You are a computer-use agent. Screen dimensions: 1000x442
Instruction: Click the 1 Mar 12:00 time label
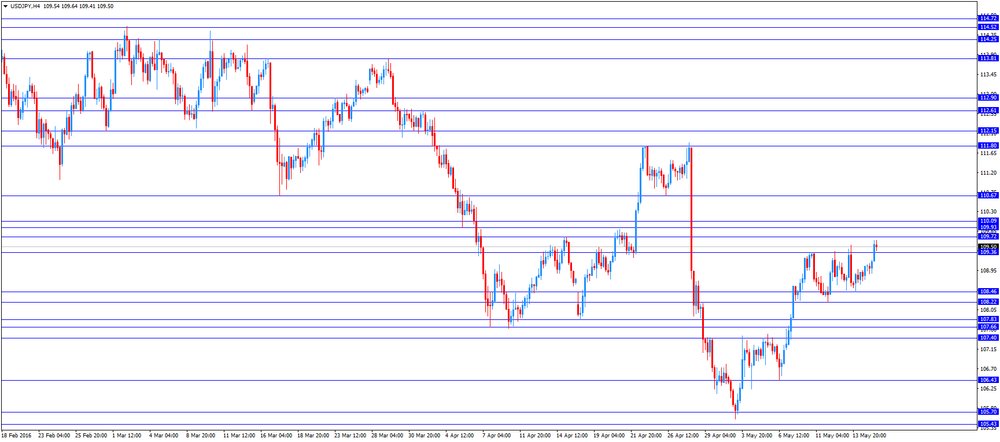[x=126, y=436]
